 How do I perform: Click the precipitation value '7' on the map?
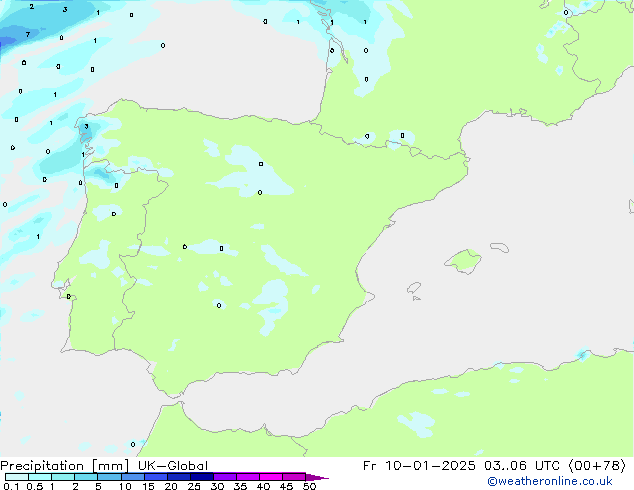pos(27,34)
